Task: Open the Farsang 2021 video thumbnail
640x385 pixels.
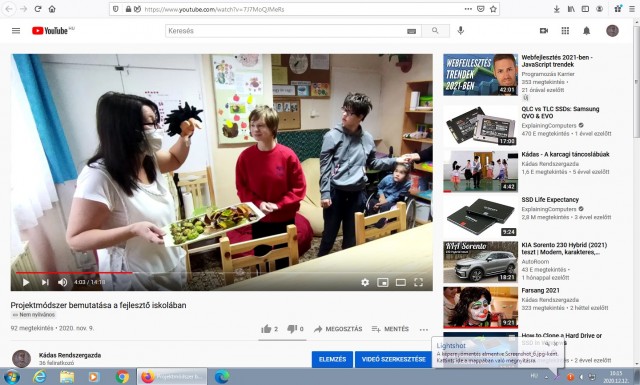Action: tap(480, 307)
